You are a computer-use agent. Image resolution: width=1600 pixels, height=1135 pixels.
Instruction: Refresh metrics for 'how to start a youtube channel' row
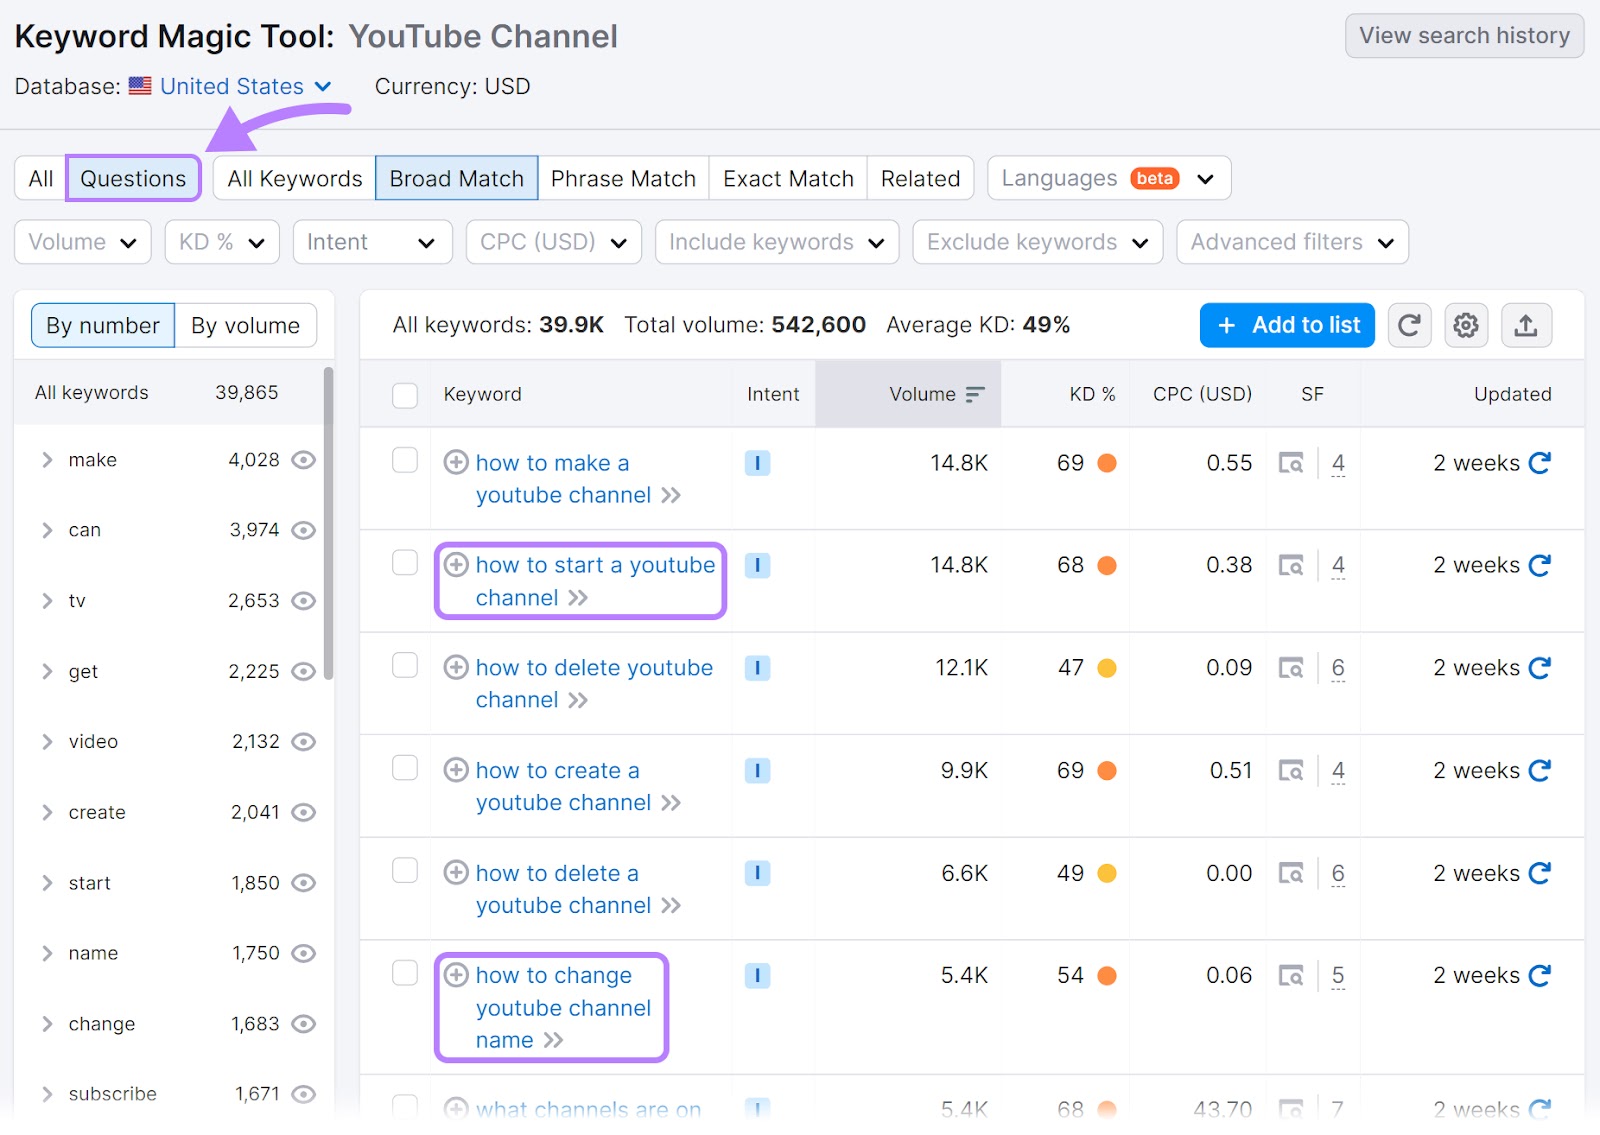coord(1539,564)
